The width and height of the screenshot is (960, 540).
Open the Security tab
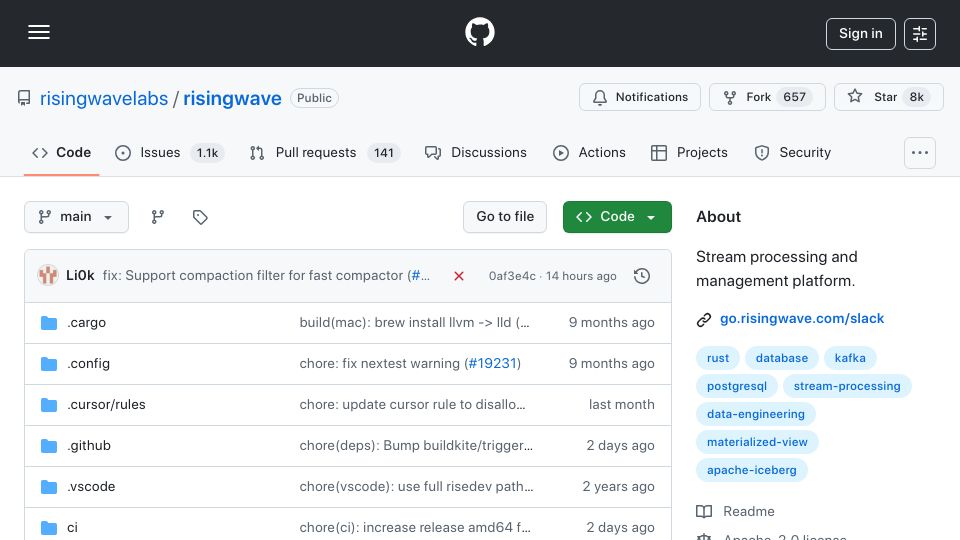[793, 152]
